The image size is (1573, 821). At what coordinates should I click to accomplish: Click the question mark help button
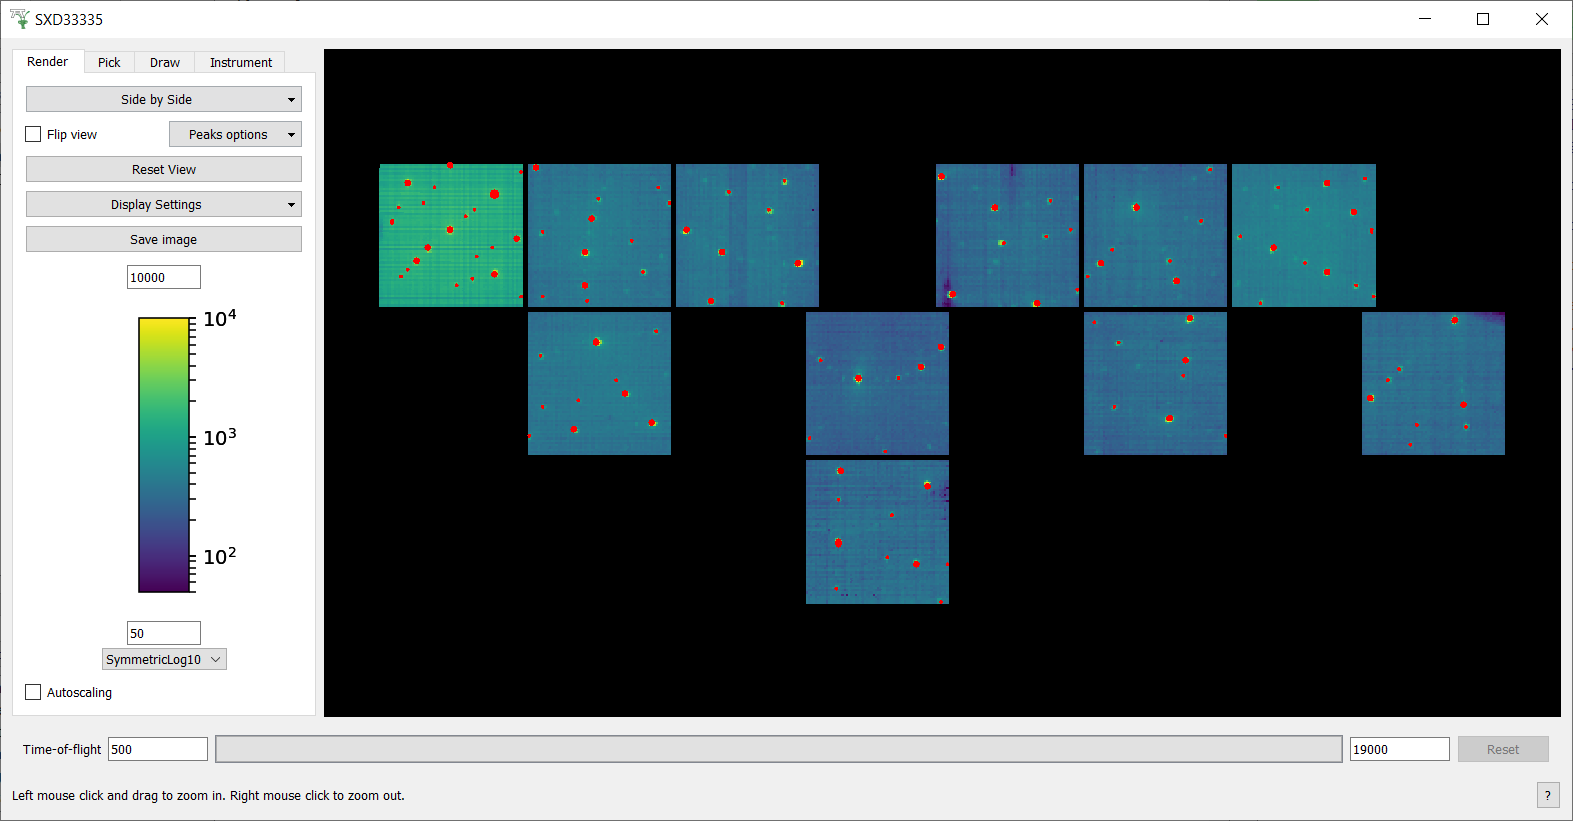click(x=1547, y=795)
